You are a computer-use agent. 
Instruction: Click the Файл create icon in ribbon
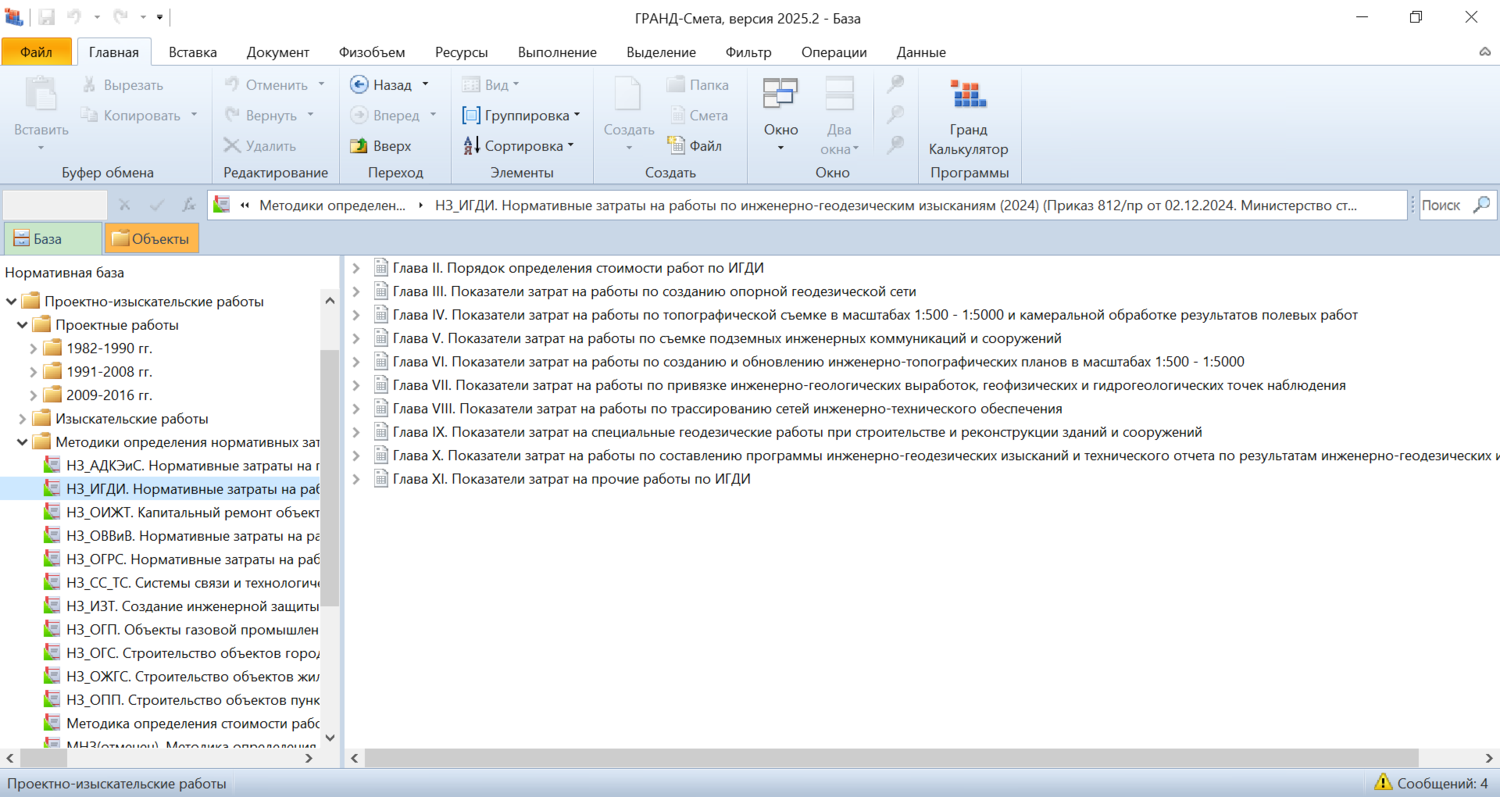click(x=677, y=146)
